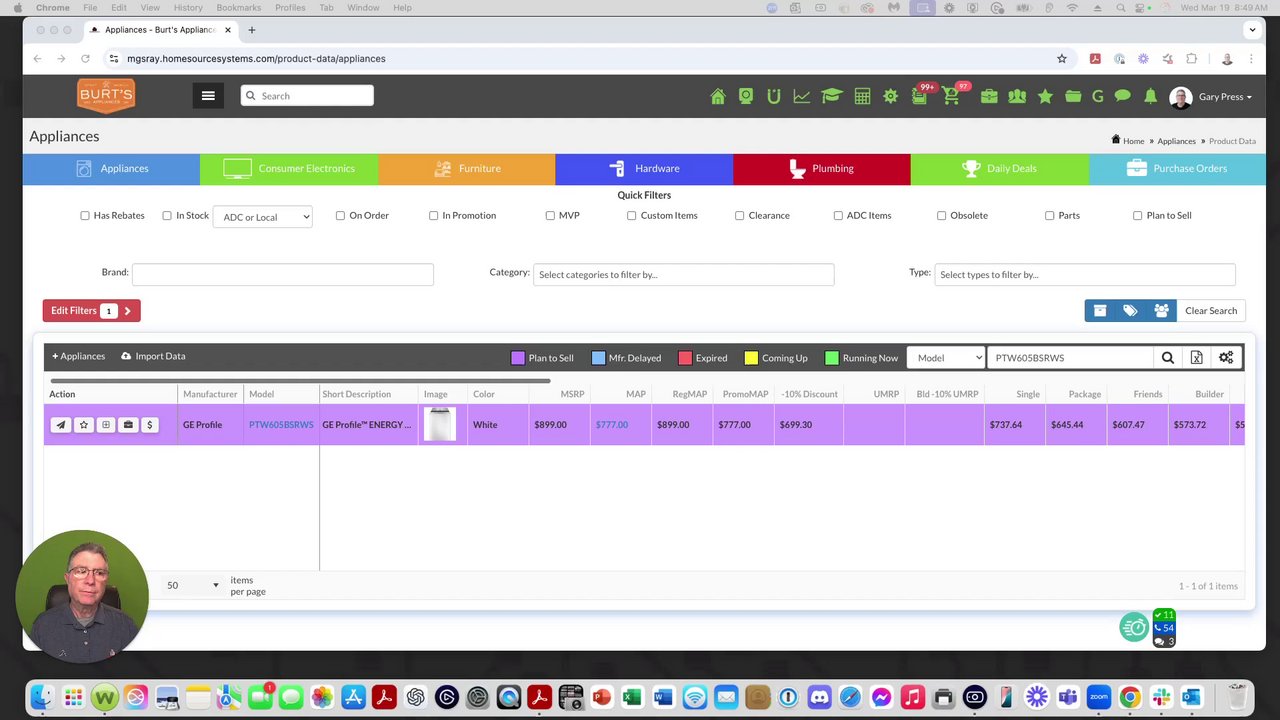Click the yellow Coming Up legend swatch
Screen dimensions: 1280x720
[751, 358]
